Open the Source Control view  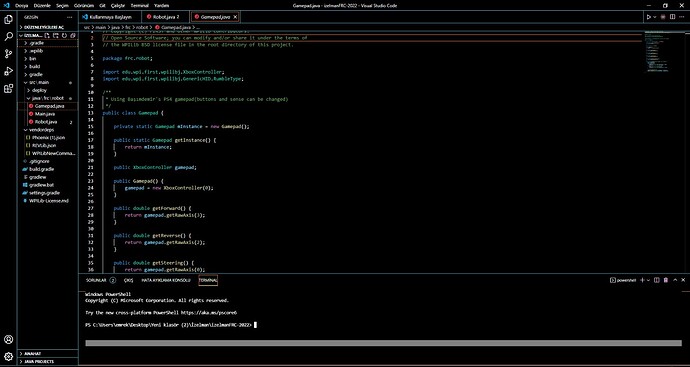tap(8, 54)
